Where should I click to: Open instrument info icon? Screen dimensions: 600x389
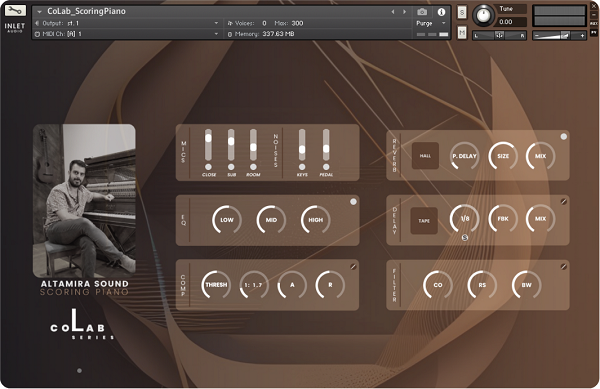(x=441, y=12)
